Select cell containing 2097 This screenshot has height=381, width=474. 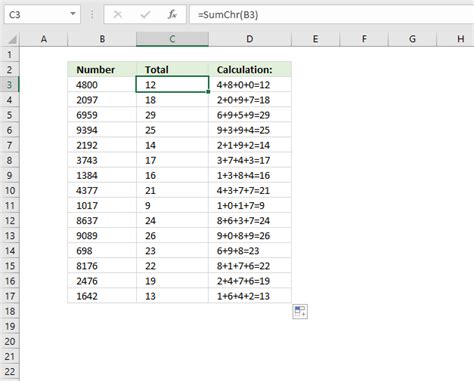point(102,100)
